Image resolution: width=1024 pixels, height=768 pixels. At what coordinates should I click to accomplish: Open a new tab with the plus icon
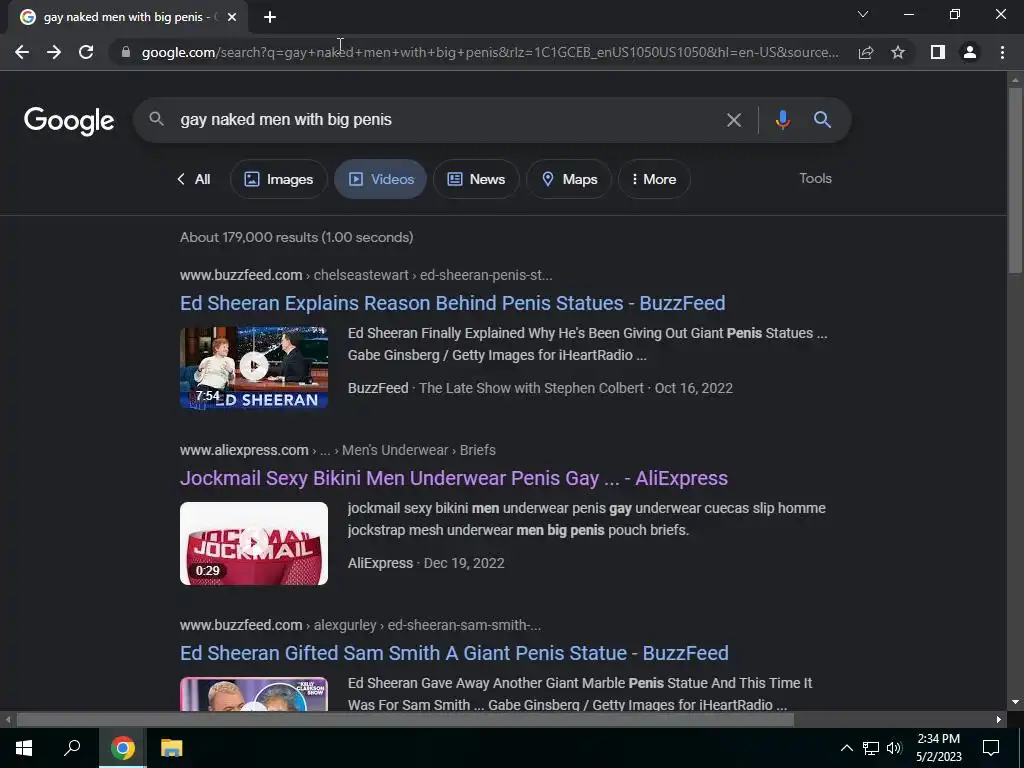pos(270,17)
